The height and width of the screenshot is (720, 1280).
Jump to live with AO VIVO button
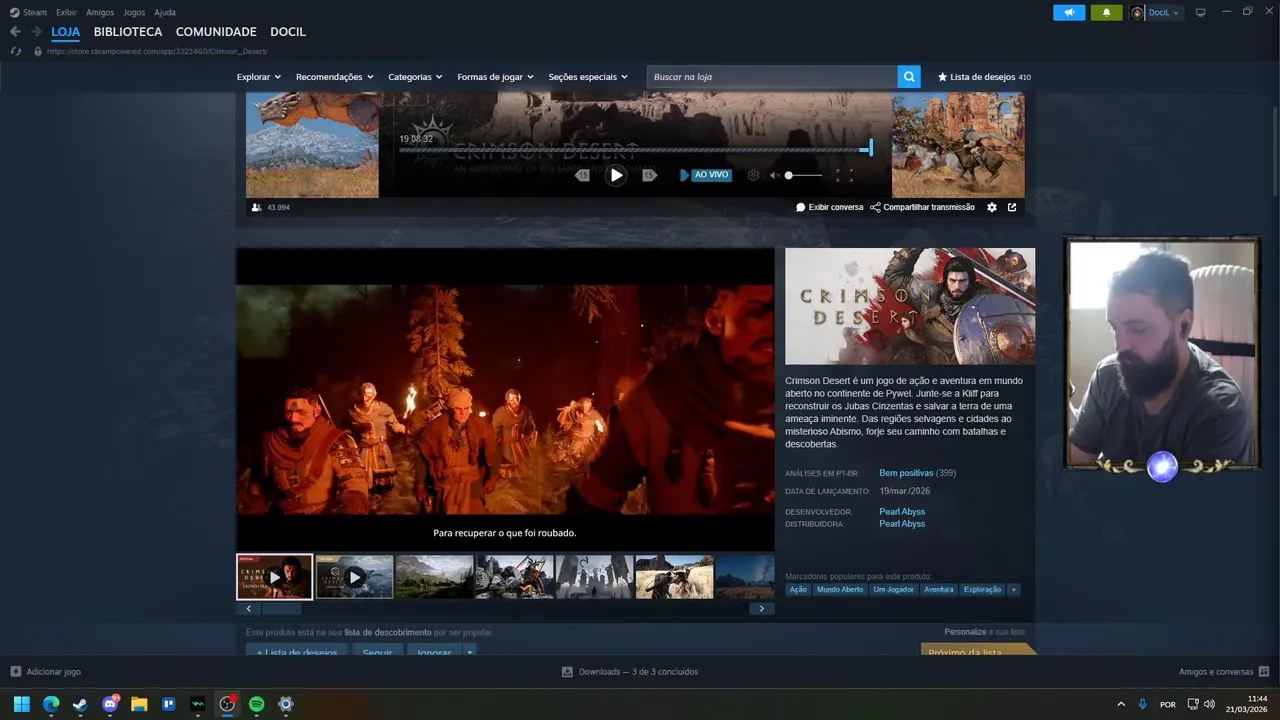click(x=706, y=175)
